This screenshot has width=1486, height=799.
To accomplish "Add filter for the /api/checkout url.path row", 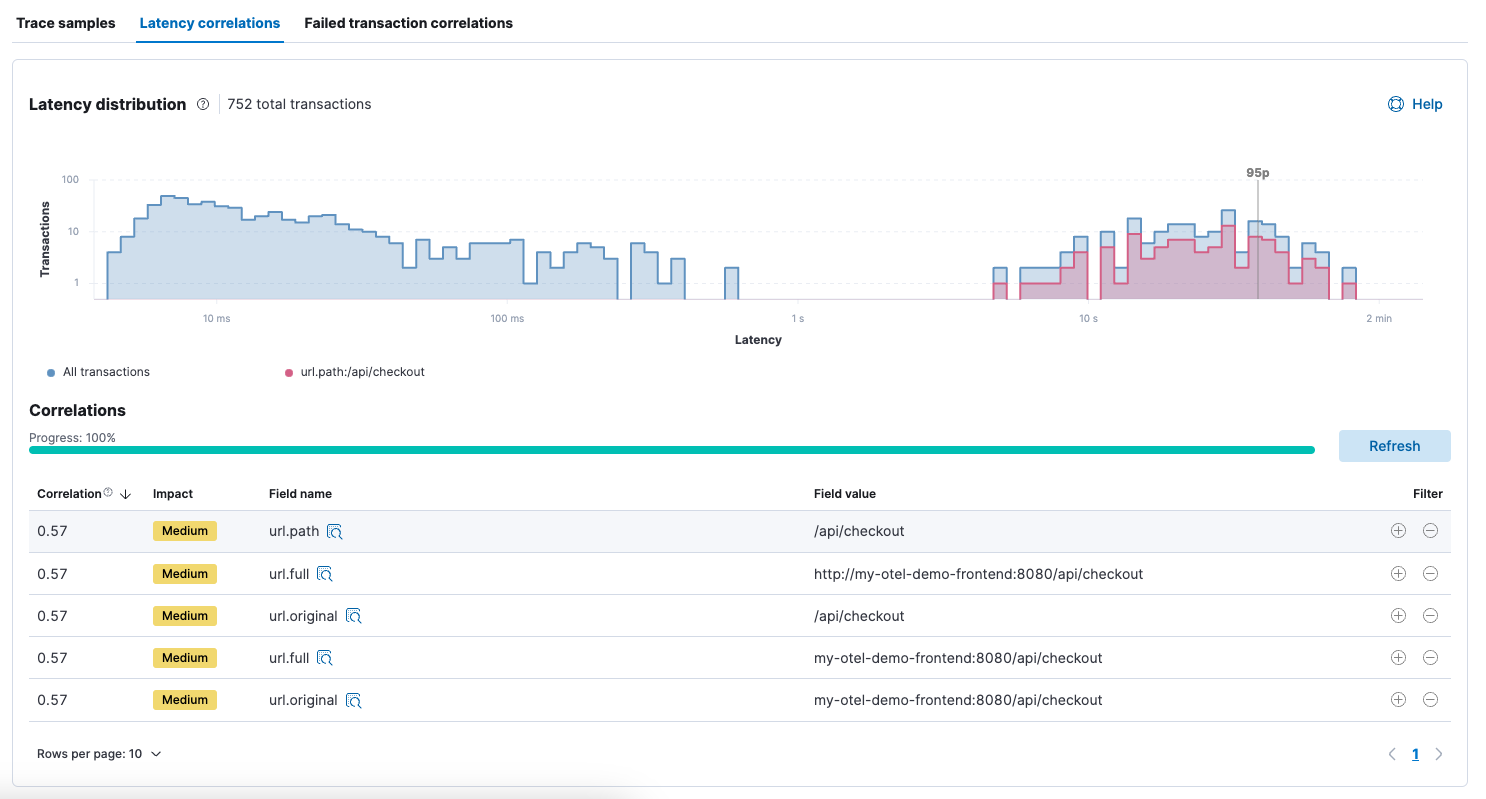I will tap(1397, 531).
